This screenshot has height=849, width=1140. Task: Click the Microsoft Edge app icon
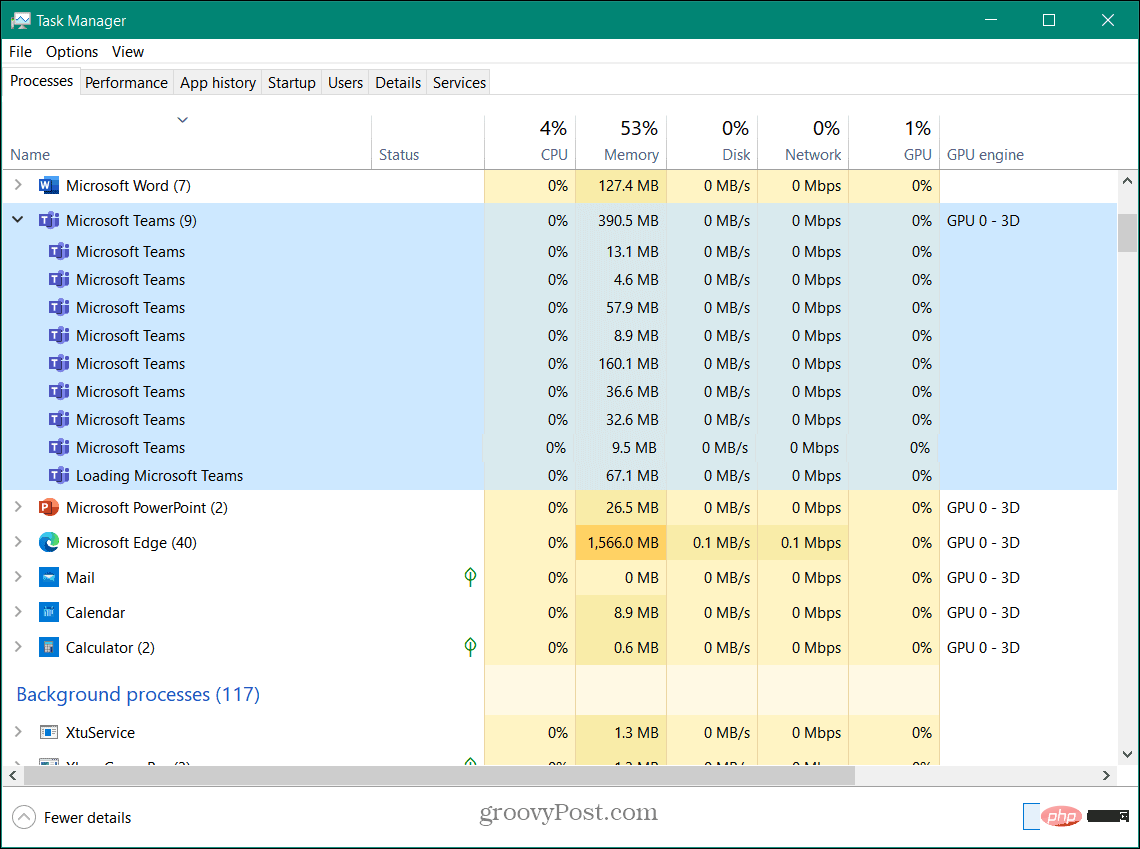[49, 542]
